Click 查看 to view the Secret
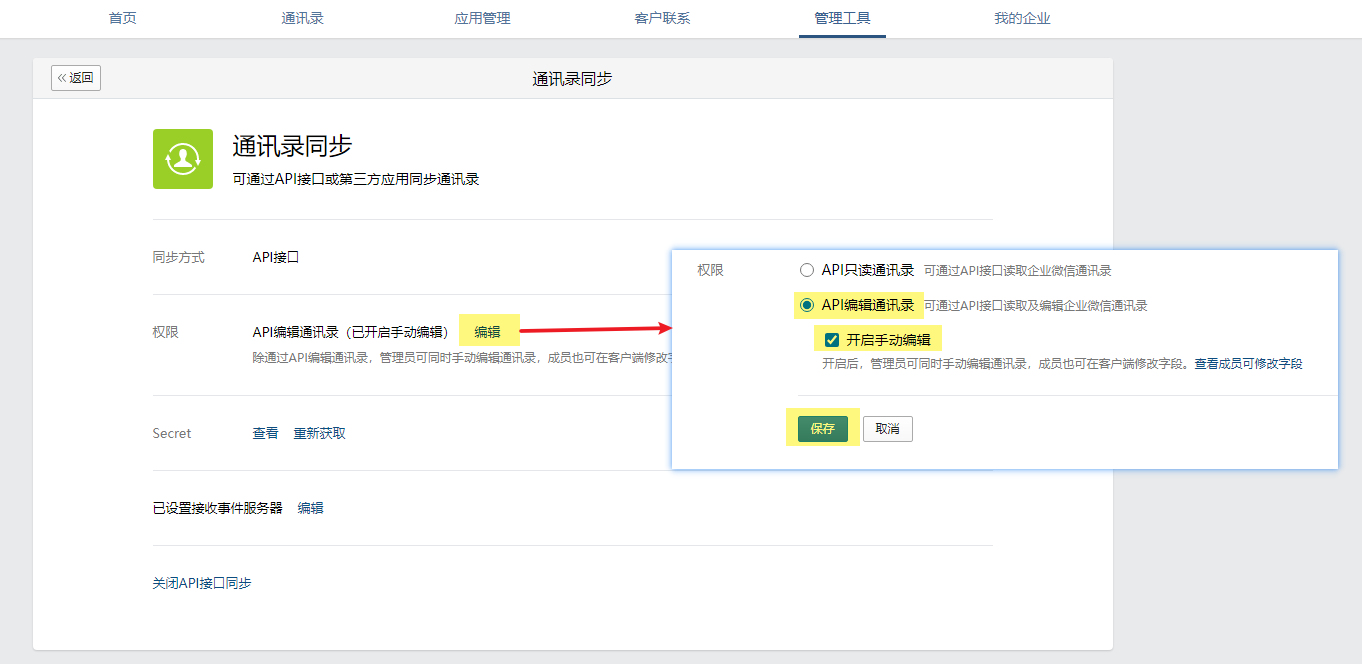The image size is (1362, 664). (x=265, y=433)
